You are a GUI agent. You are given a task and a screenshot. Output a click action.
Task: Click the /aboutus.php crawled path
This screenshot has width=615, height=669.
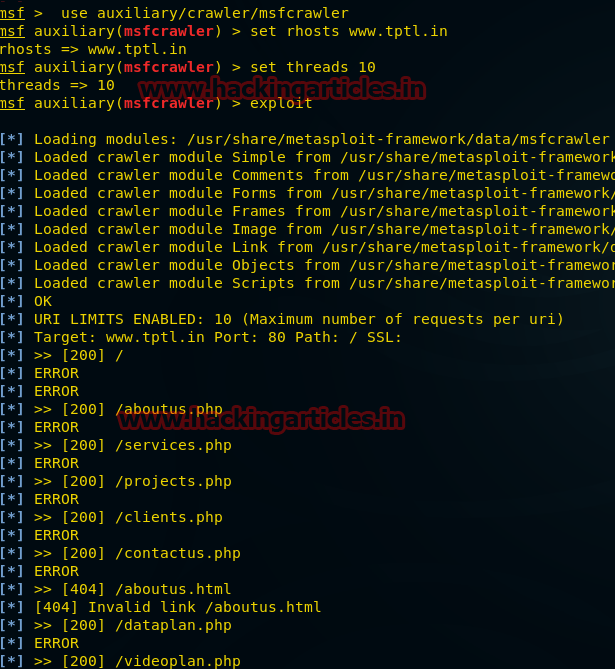click(169, 409)
